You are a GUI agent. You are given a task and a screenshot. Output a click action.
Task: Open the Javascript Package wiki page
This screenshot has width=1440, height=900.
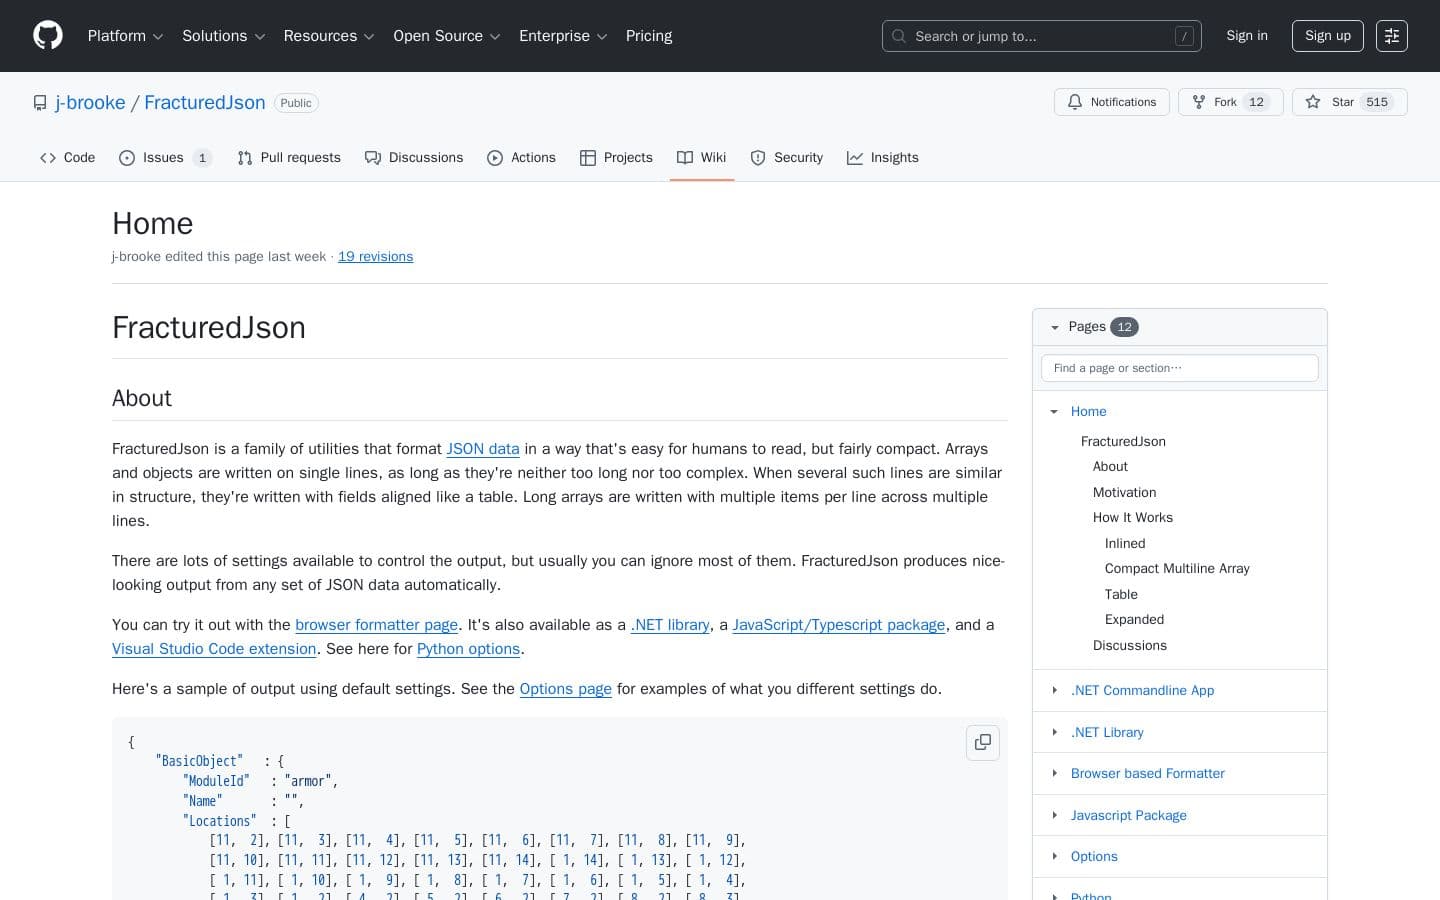point(1129,816)
